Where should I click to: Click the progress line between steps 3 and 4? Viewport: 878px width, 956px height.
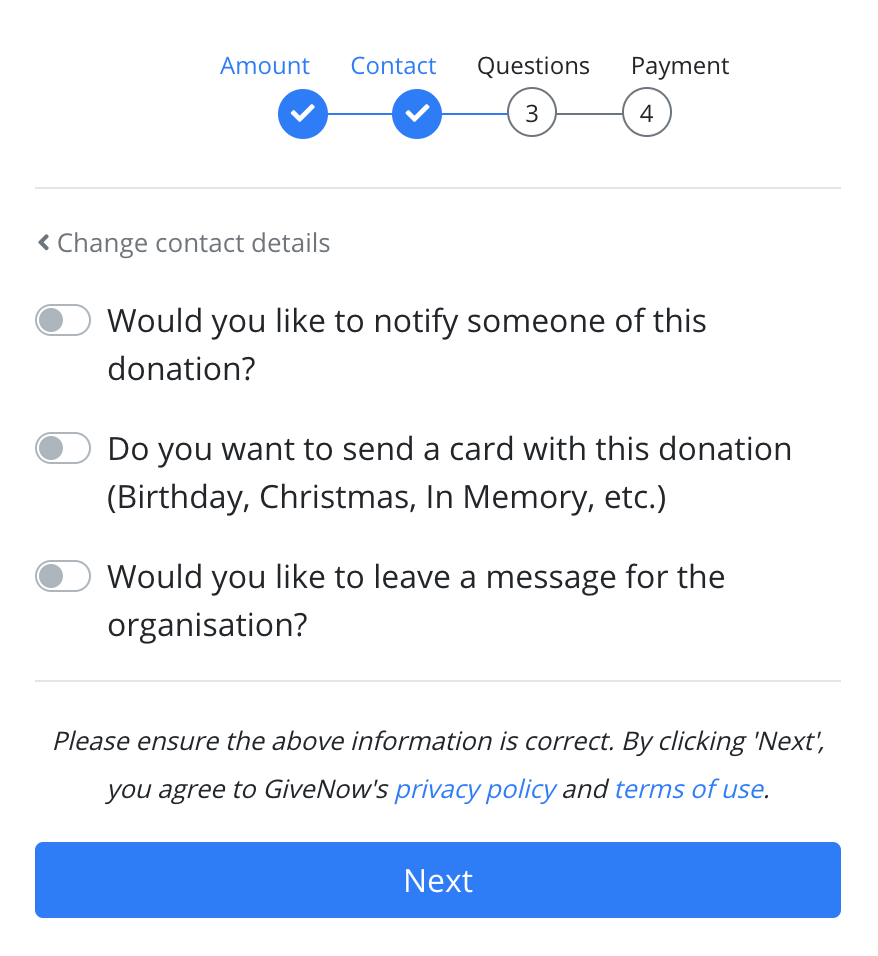click(590, 113)
